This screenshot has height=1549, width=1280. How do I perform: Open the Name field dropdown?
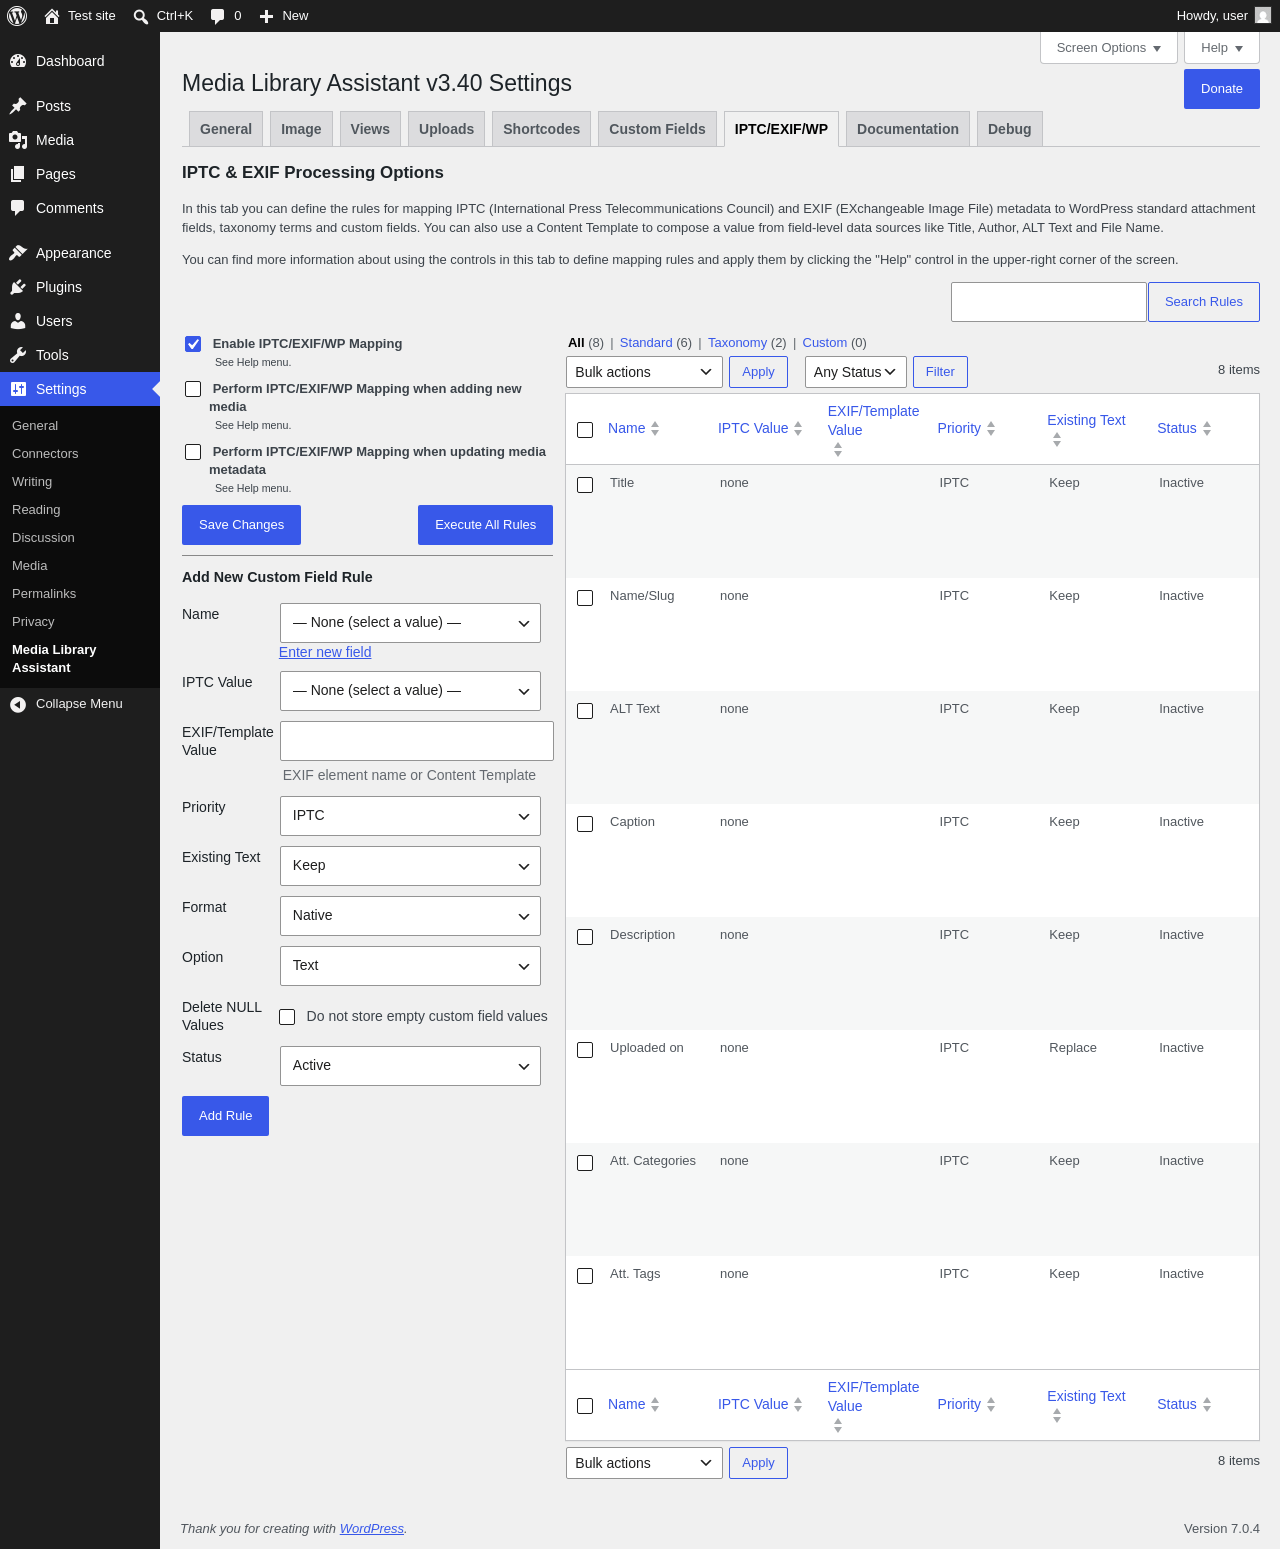410,623
